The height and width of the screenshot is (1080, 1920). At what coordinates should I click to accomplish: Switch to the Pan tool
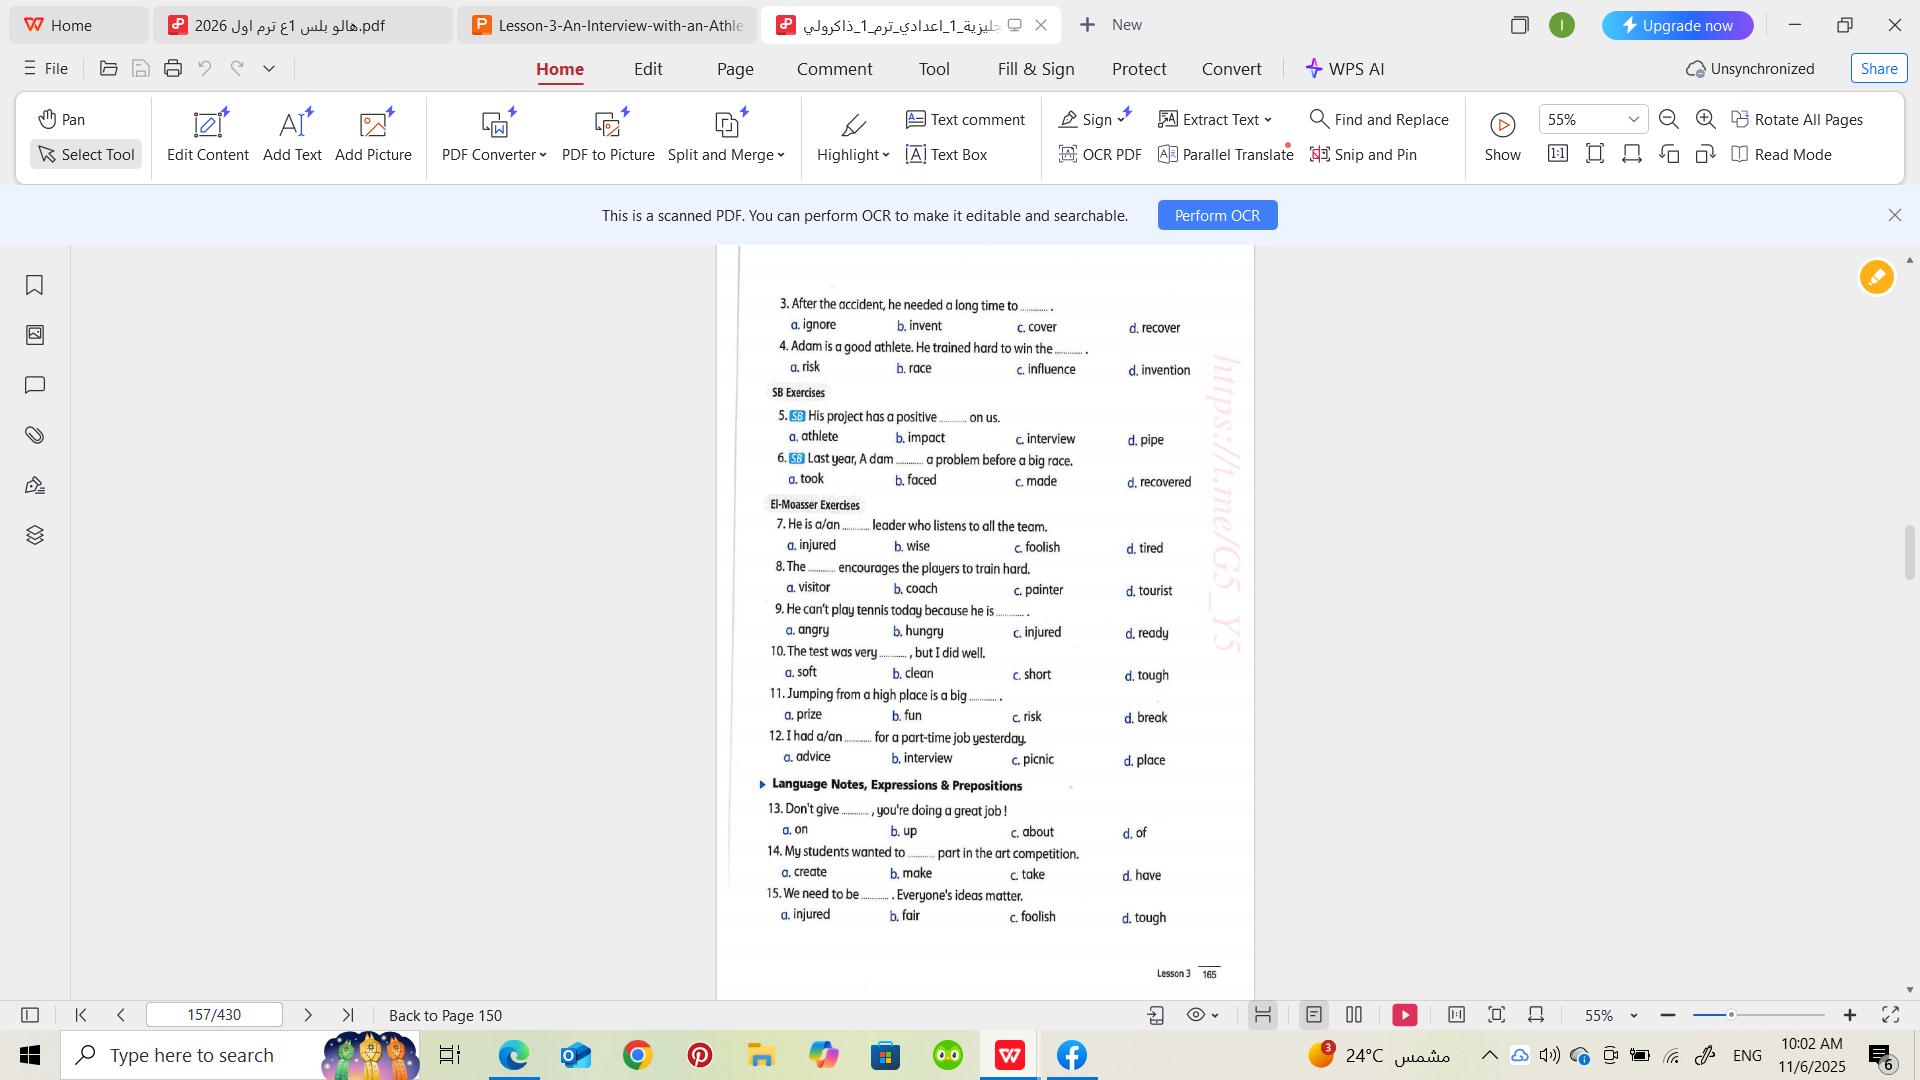(62, 119)
